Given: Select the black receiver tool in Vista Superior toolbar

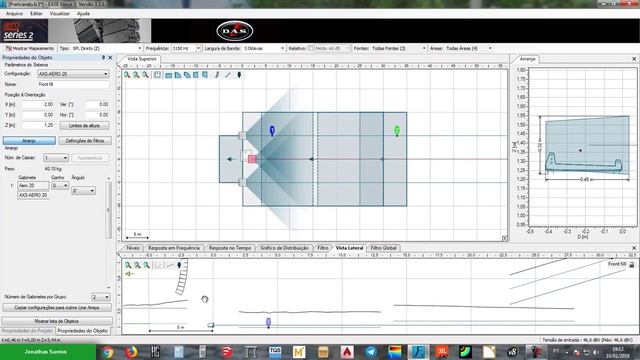Looking at the screenshot, I should (239, 75).
